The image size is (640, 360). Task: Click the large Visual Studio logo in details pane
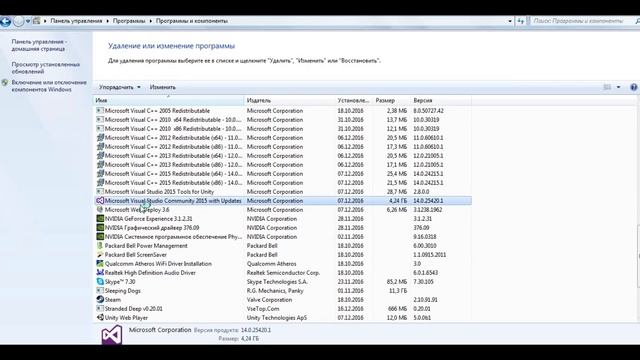pyautogui.click(x=112, y=335)
